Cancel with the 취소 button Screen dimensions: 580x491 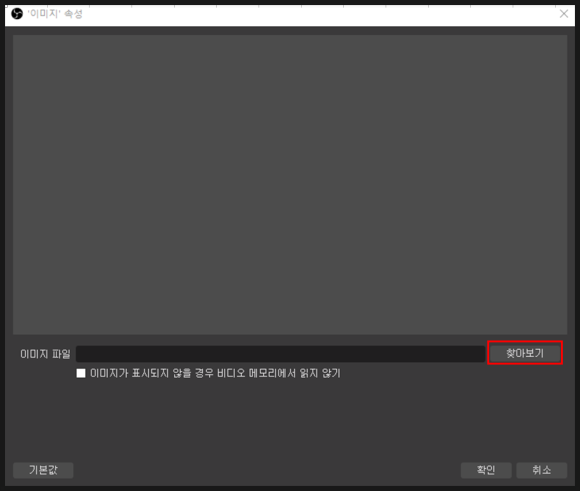542,470
